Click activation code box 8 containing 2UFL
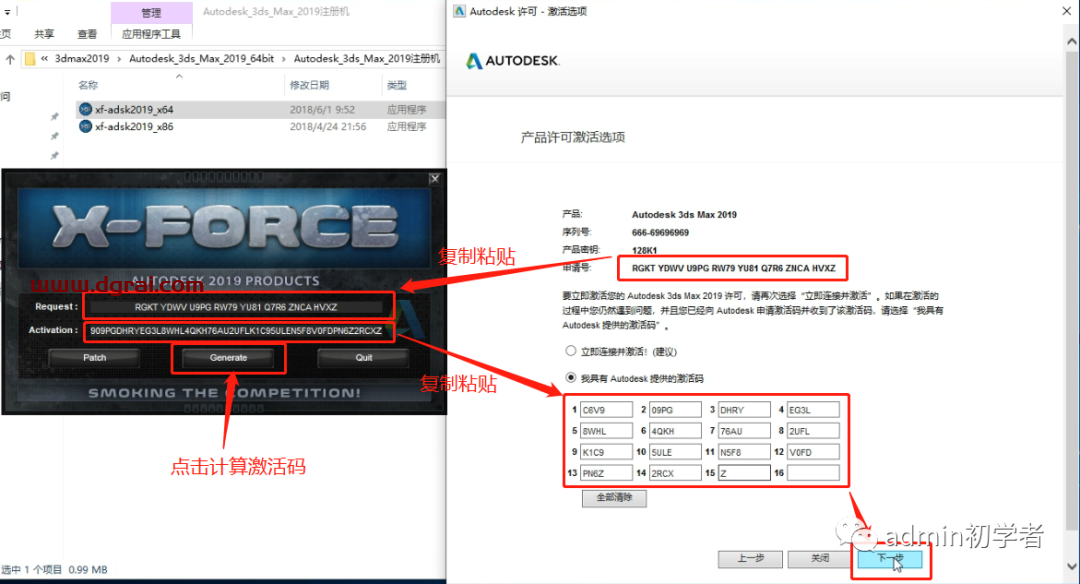1080x584 pixels. (x=813, y=431)
